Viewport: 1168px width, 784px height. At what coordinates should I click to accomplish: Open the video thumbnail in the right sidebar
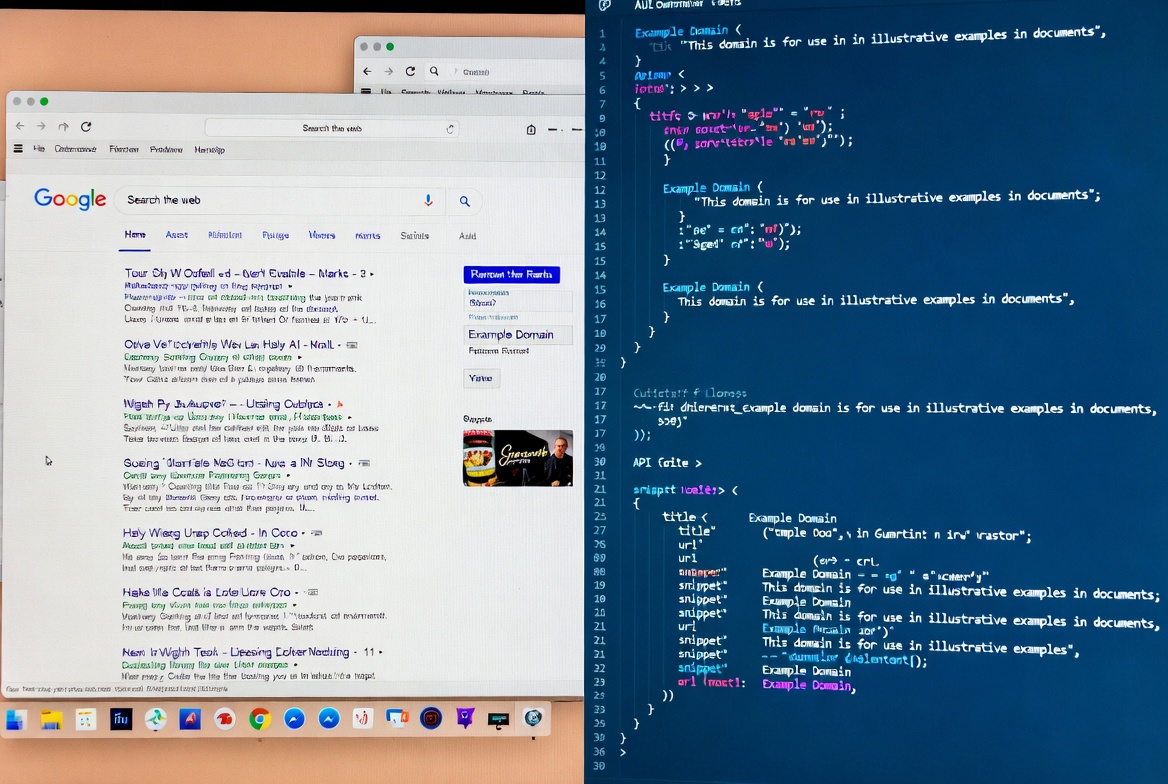[x=518, y=458]
